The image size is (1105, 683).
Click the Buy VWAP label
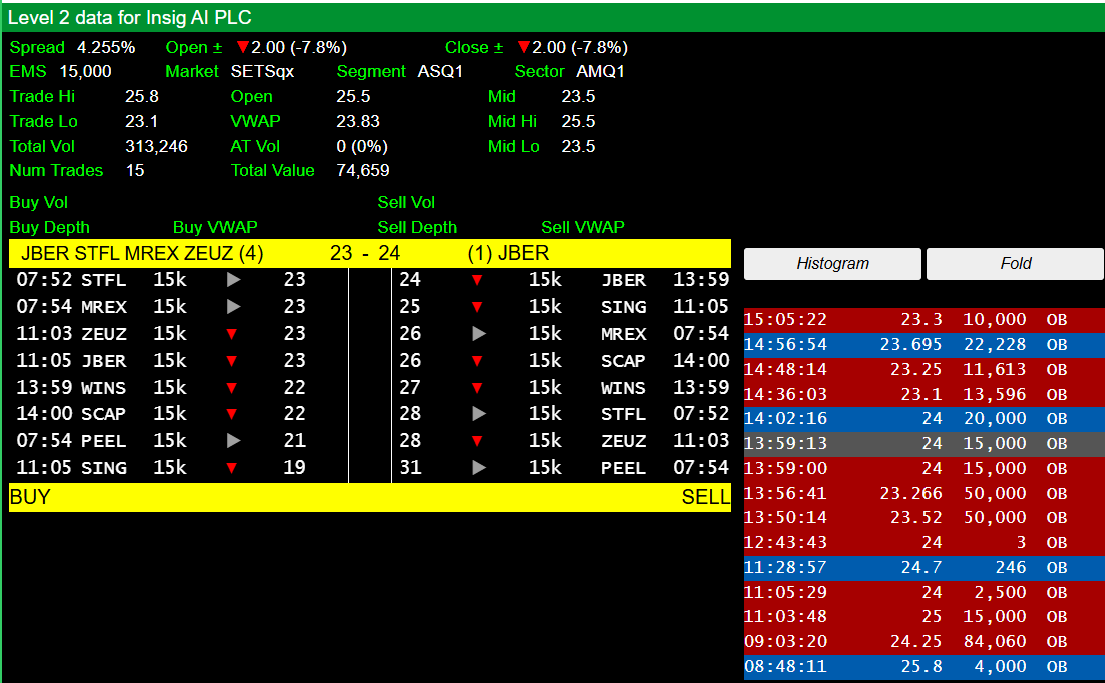point(215,228)
